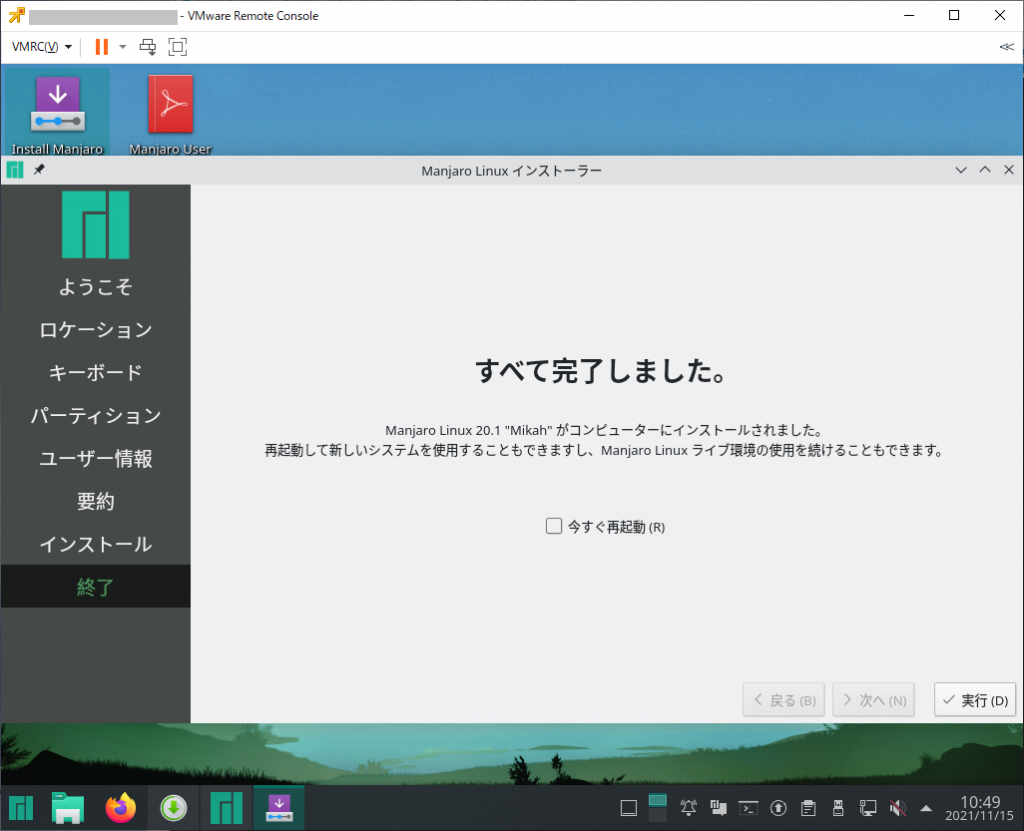This screenshot has width=1024, height=831.
Task: Click the show desktop tray icon
Action: point(628,809)
